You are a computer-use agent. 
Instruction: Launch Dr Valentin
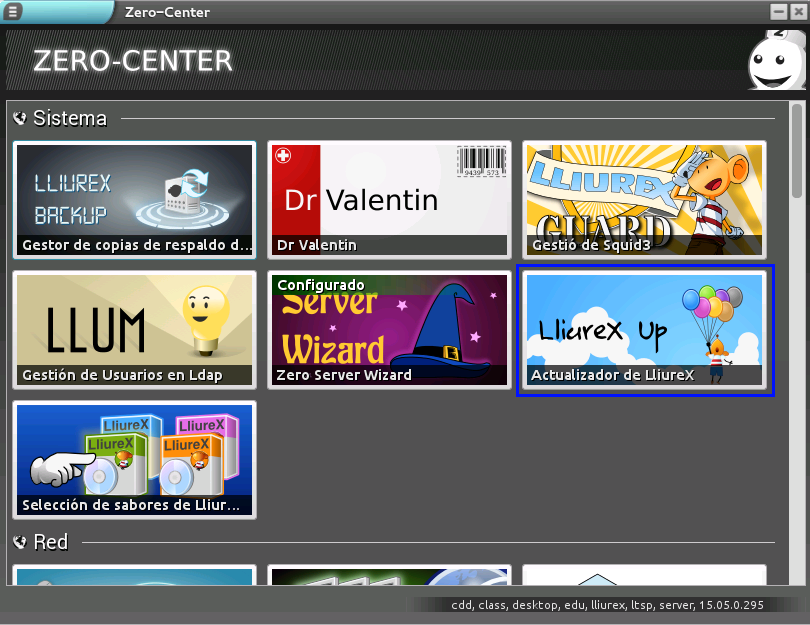click(389, 200)
